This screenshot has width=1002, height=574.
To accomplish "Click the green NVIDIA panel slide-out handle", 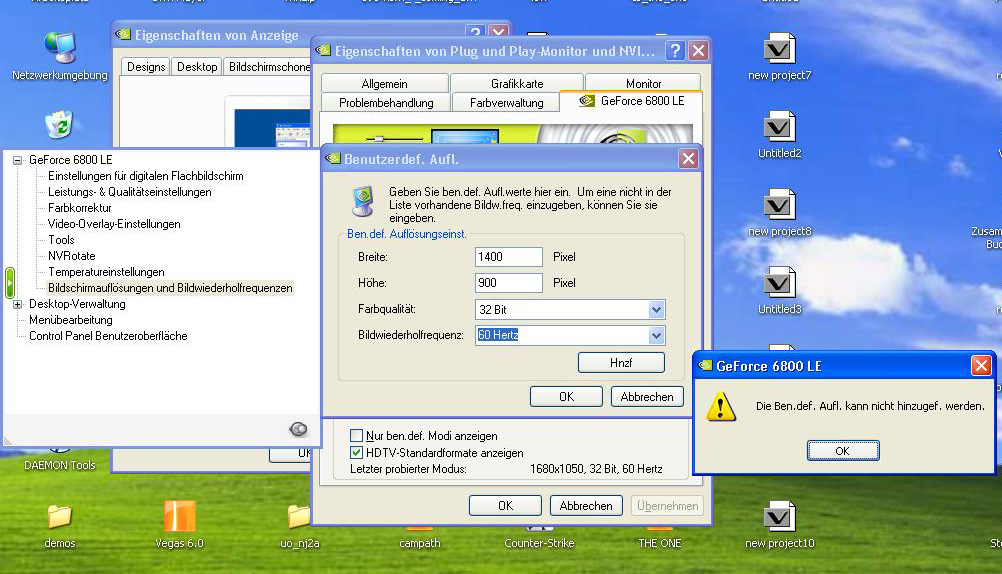I will point(10,281).
